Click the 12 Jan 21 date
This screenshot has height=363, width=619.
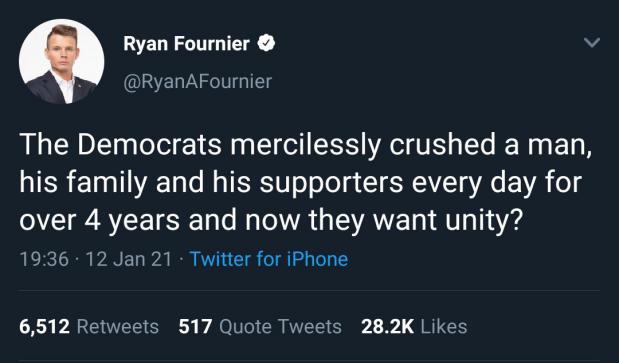(x=129, y=259)
